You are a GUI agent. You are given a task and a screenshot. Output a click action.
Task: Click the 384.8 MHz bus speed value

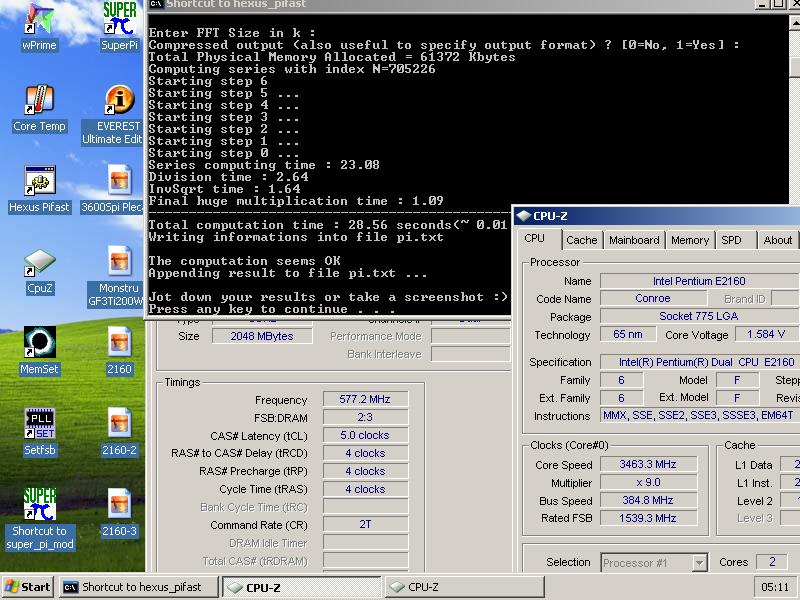(x=648, y=501)
